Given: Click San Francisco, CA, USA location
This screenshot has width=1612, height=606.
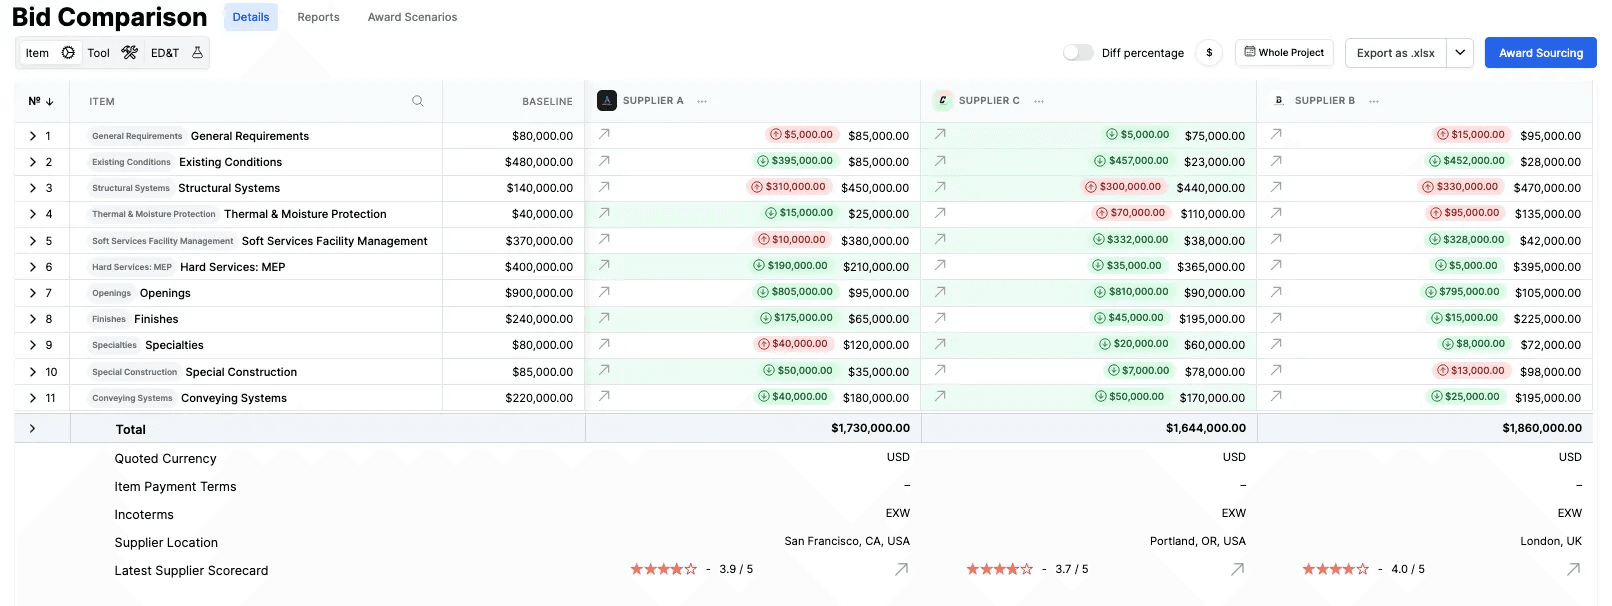Looking at the screenshot, I should (847, 541).
